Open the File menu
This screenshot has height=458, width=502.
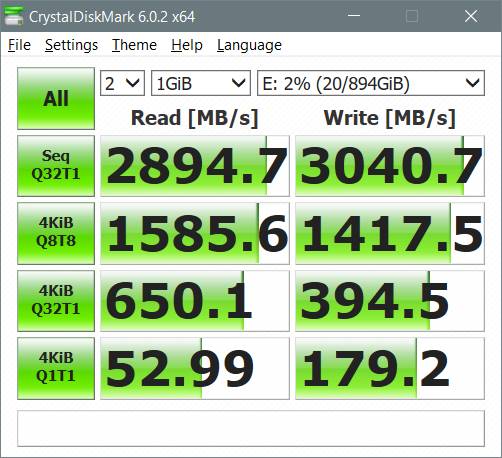coord(19,45)
